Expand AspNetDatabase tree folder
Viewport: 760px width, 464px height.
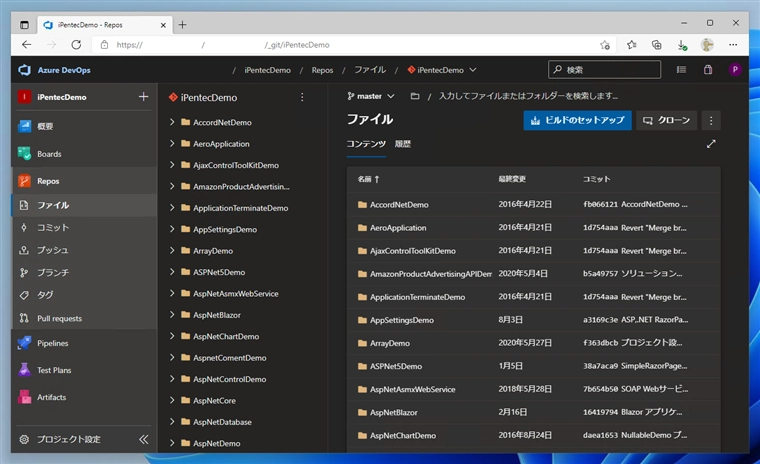point(172,422)
